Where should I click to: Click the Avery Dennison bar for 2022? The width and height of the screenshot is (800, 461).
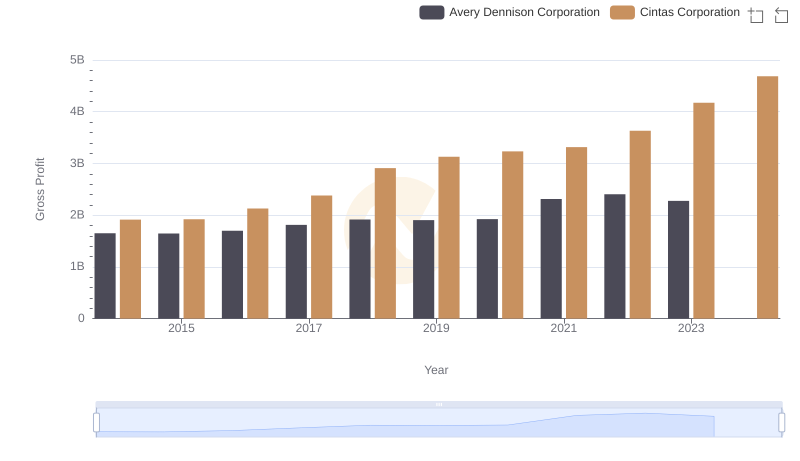614,257
